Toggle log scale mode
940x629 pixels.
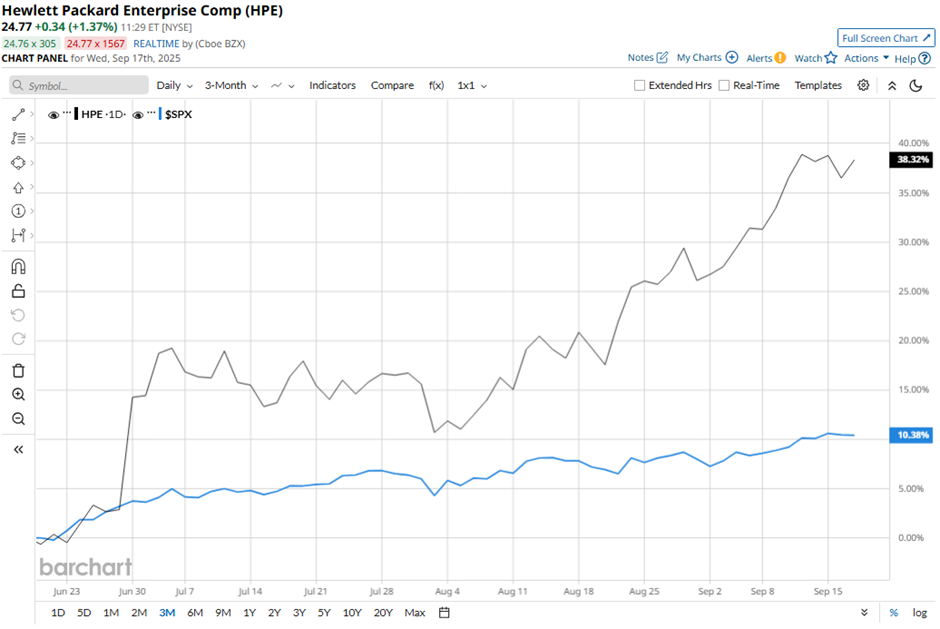[x=920, y=613]
